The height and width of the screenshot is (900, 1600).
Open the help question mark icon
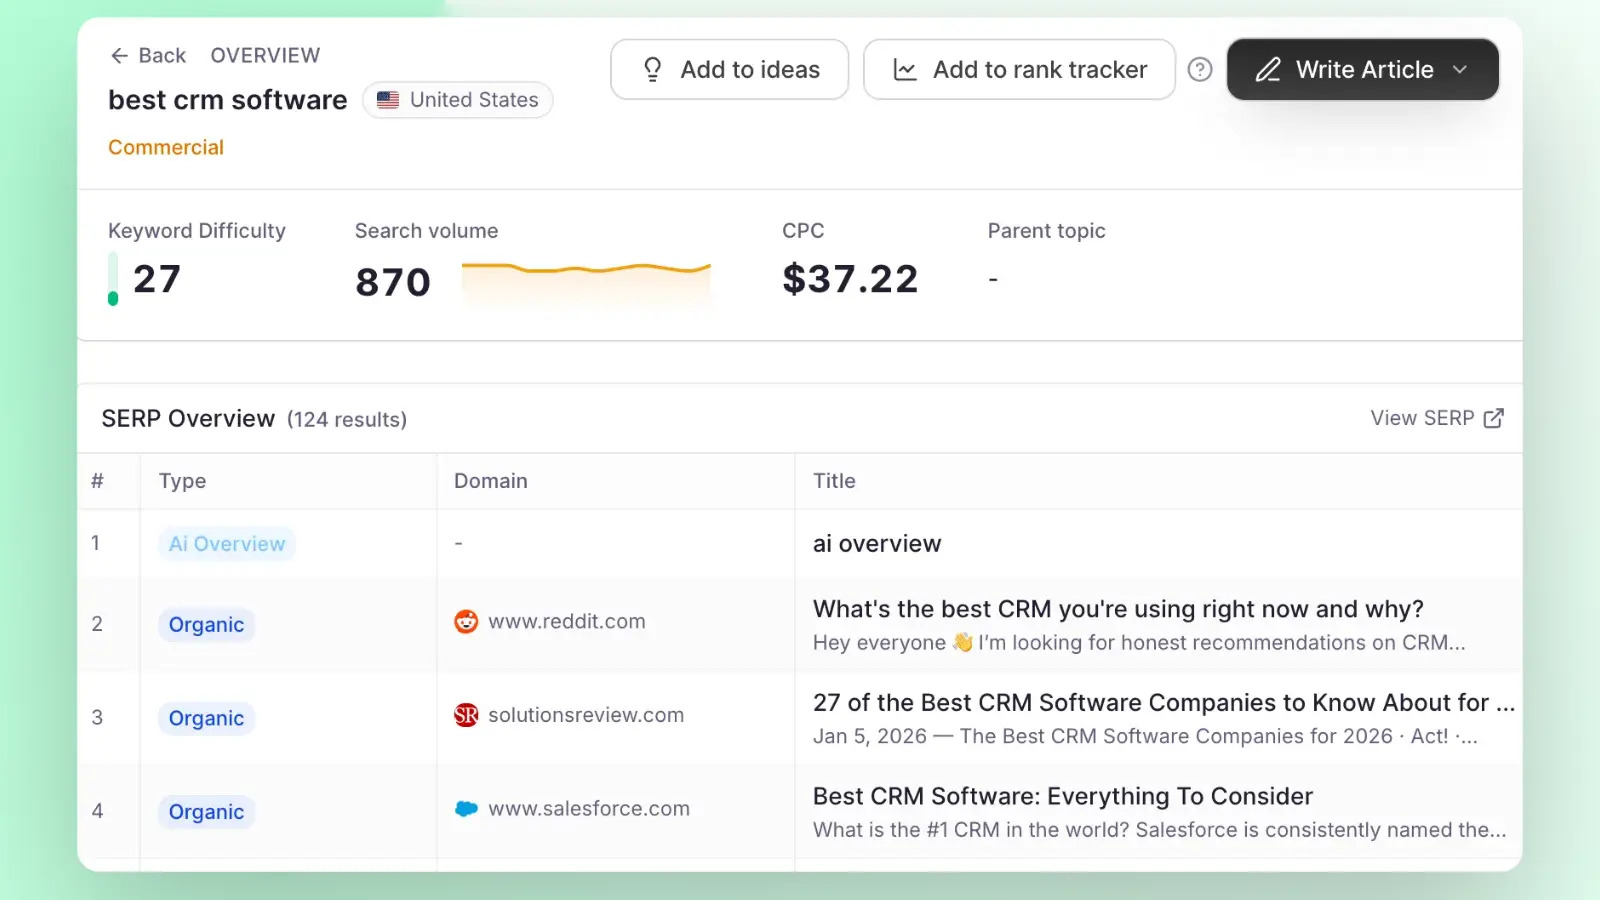coord(1200,69)
